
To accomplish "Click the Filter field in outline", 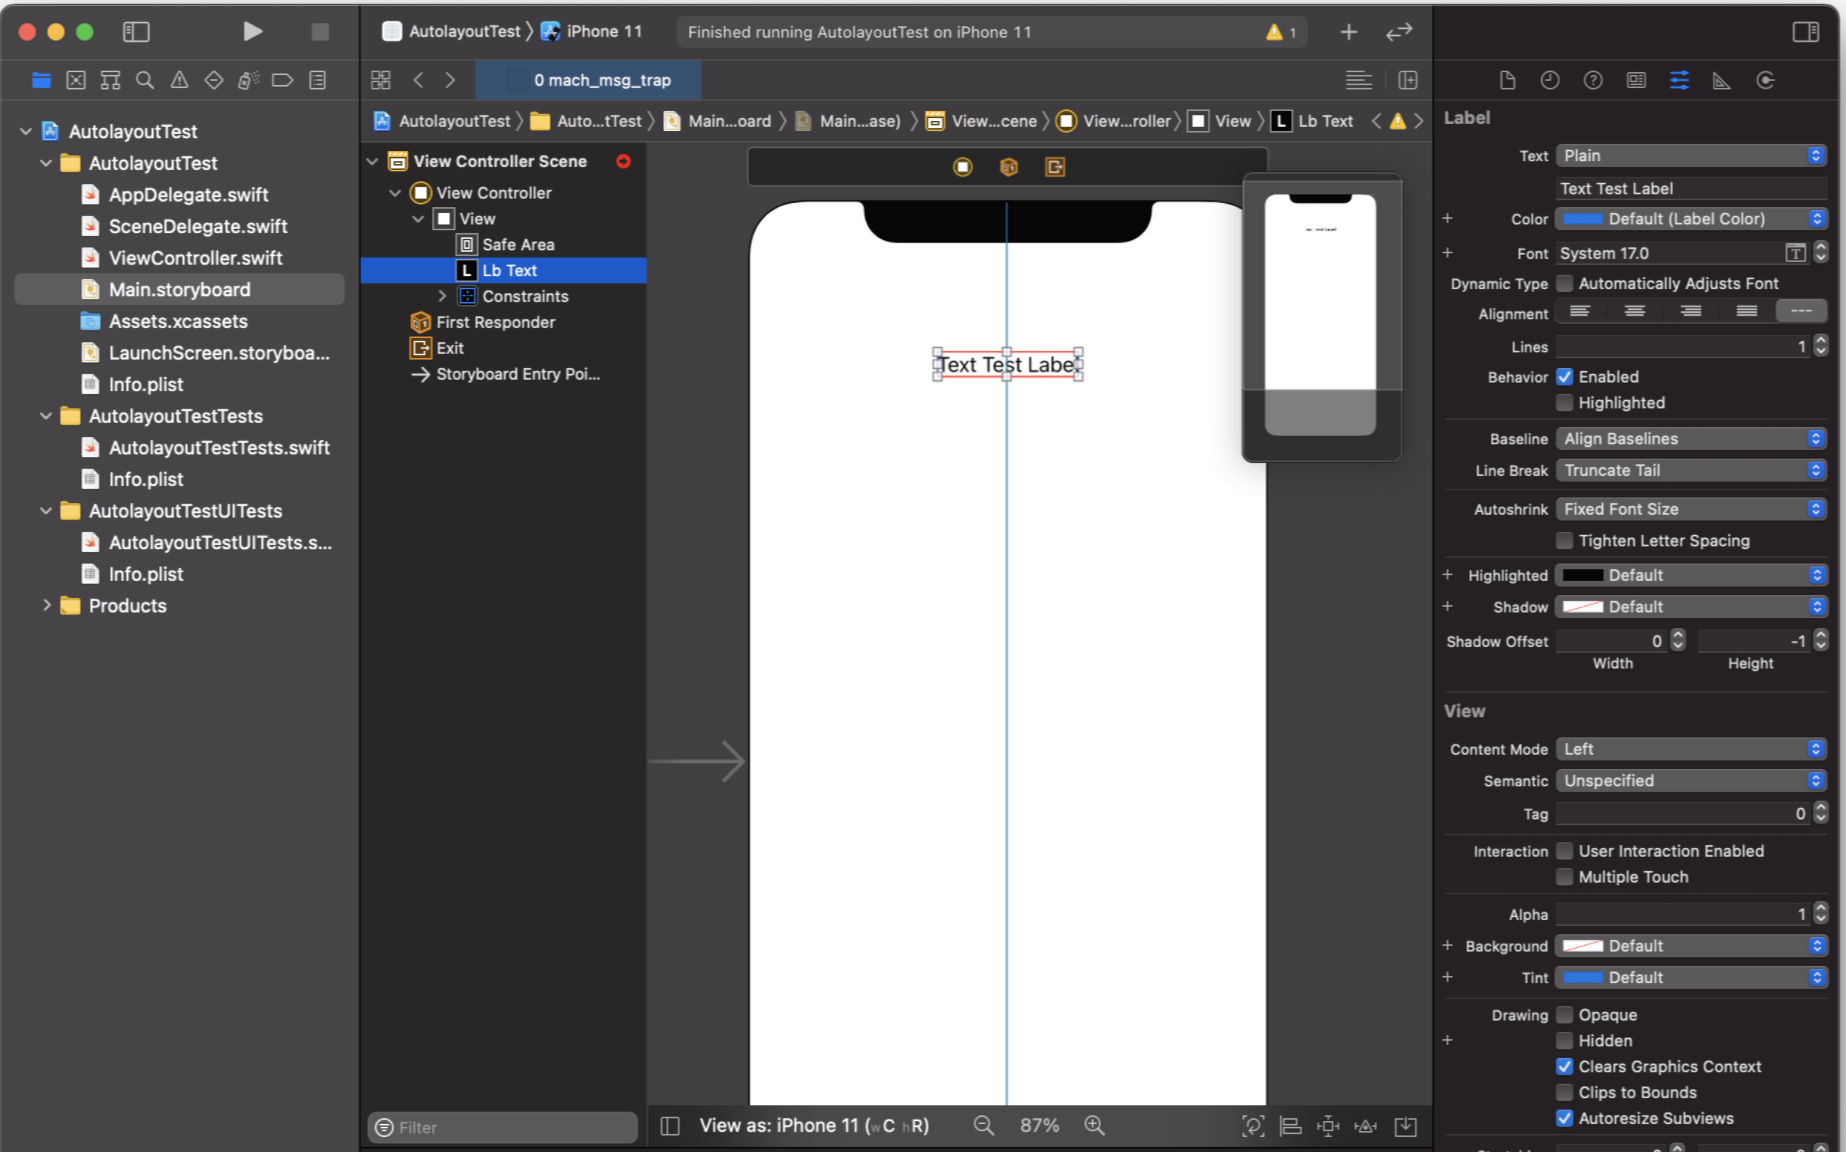I will pyautogui.click(x=503, y=1127).
